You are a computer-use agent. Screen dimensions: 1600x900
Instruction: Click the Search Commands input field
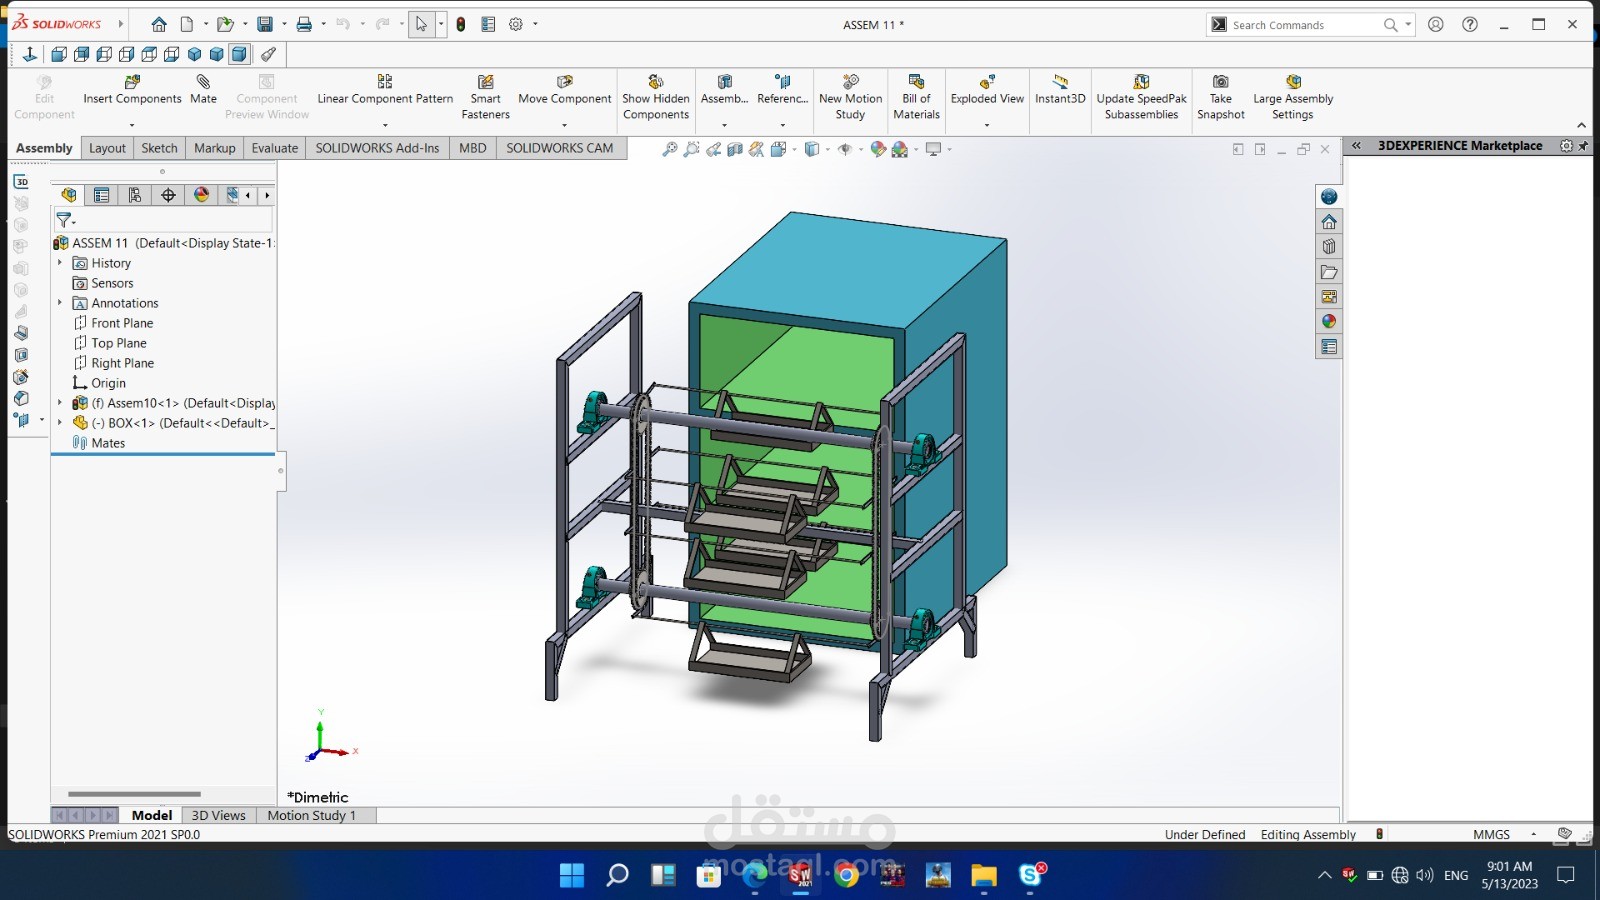tap(1304, 25)
